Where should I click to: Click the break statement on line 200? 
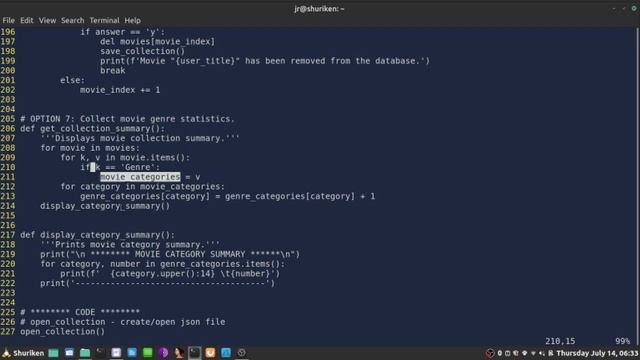tap(113, 71)
